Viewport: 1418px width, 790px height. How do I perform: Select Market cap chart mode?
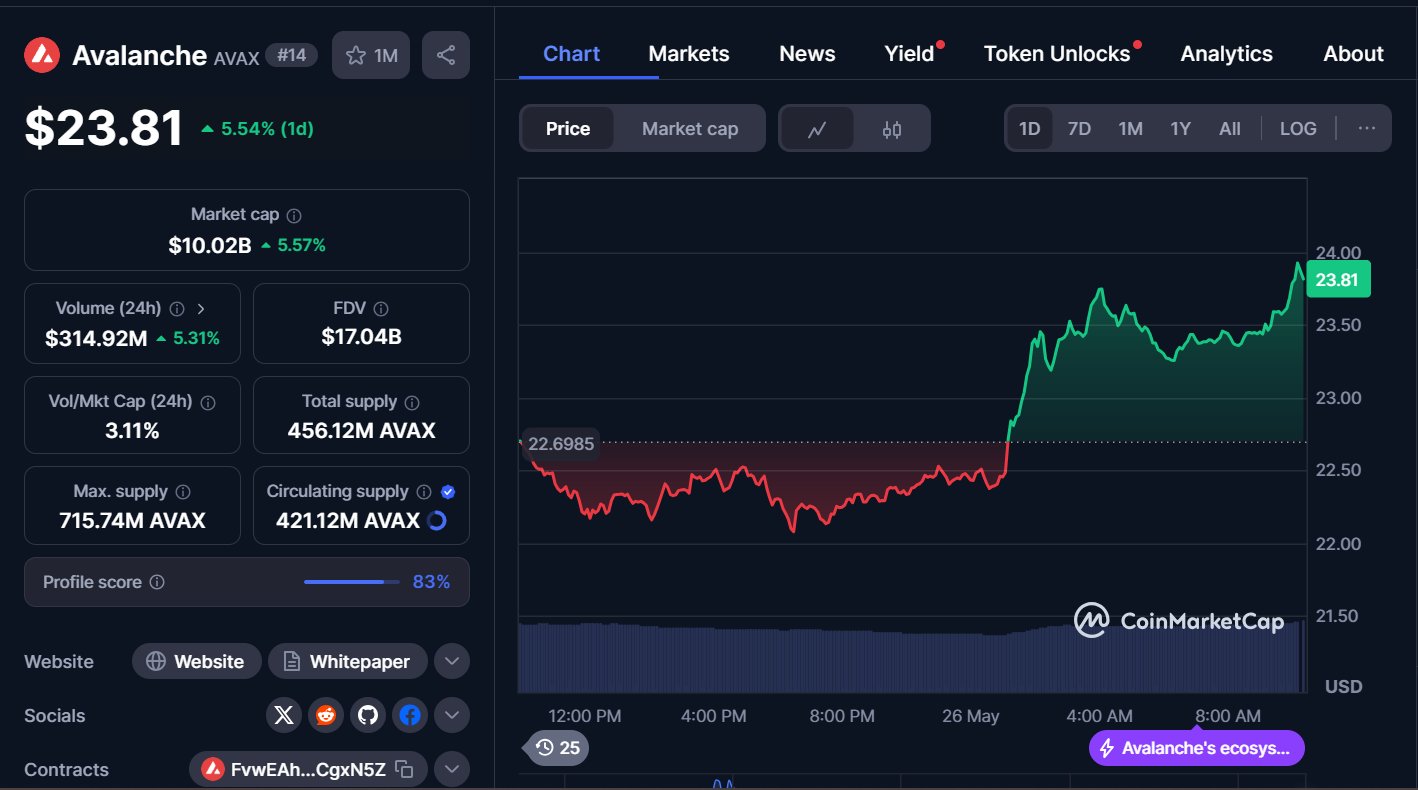[690, 129]
